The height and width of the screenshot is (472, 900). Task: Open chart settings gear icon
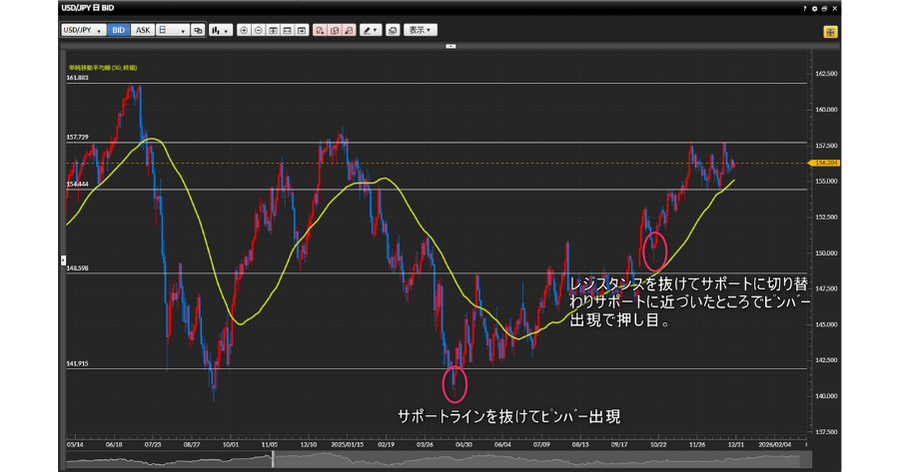pyautogui.click(x=815, y=9)
